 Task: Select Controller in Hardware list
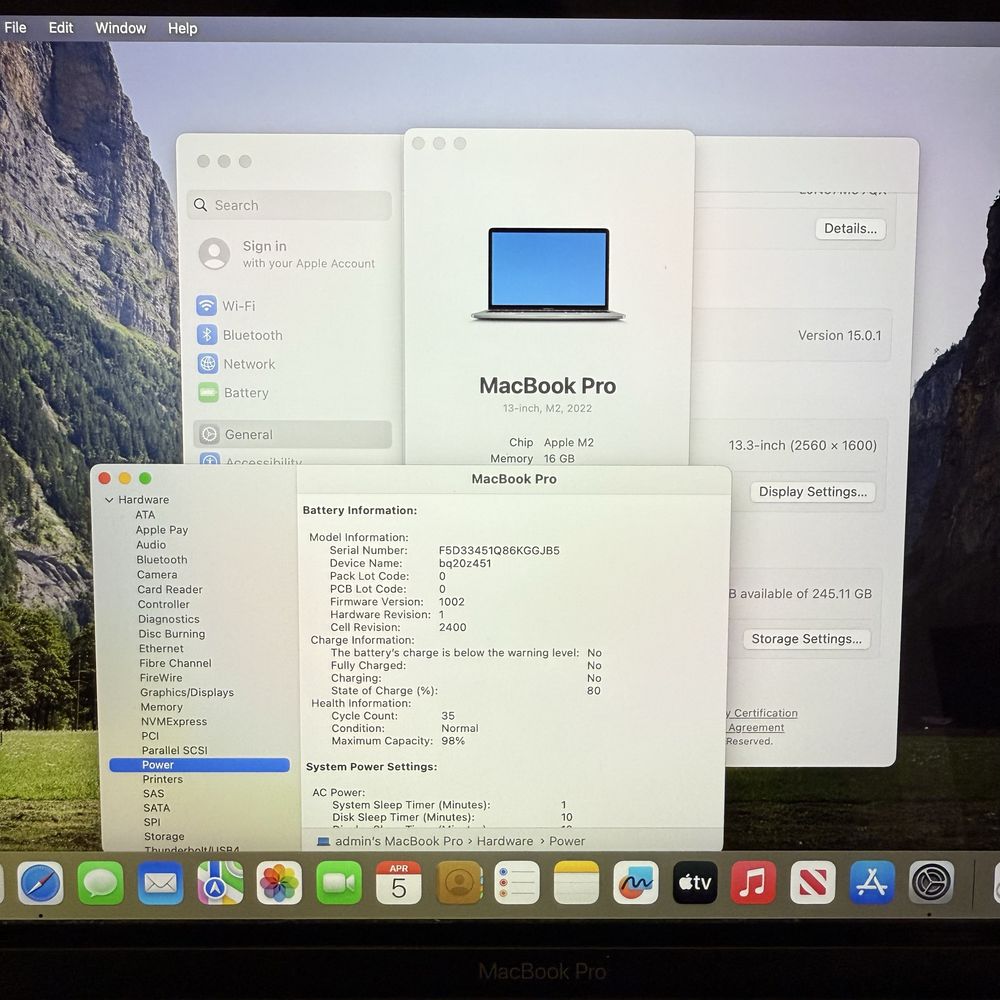pos(163,604)
